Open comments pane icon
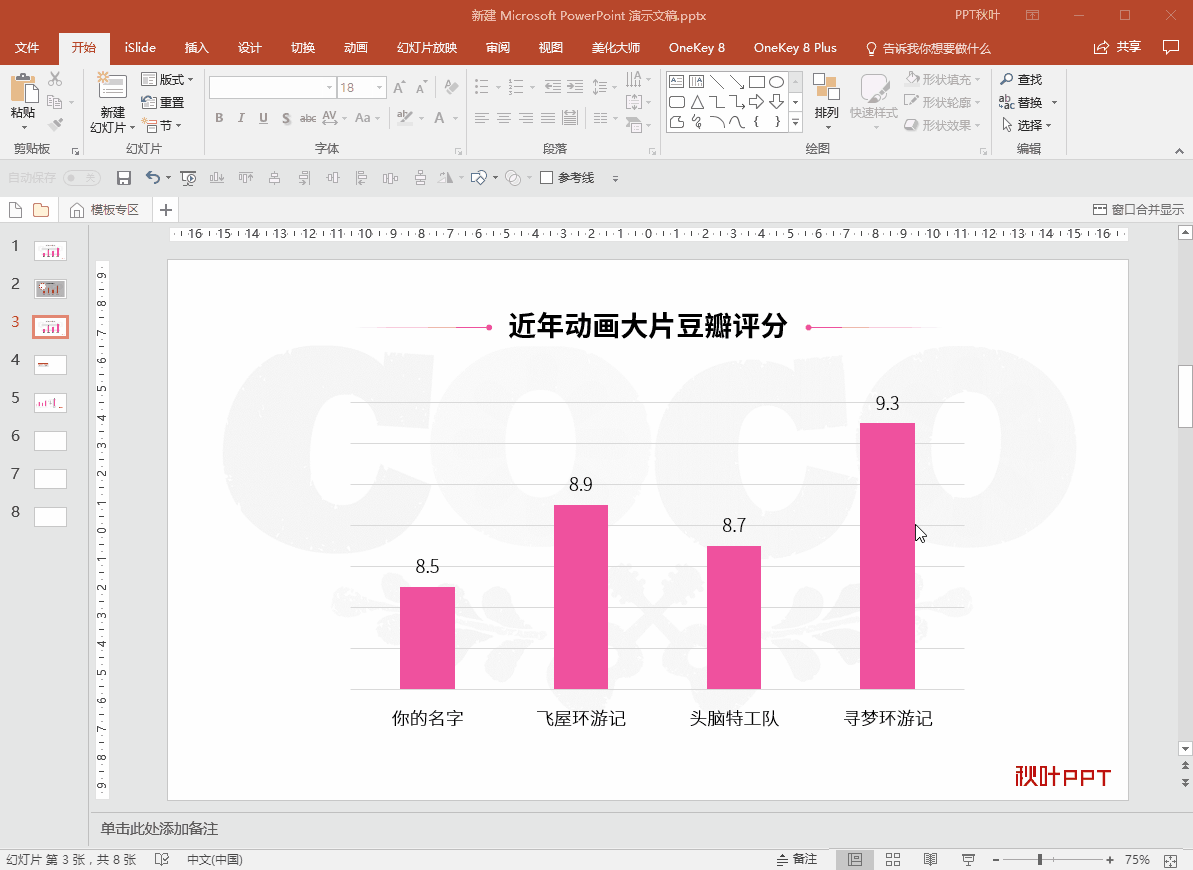 1171,47
